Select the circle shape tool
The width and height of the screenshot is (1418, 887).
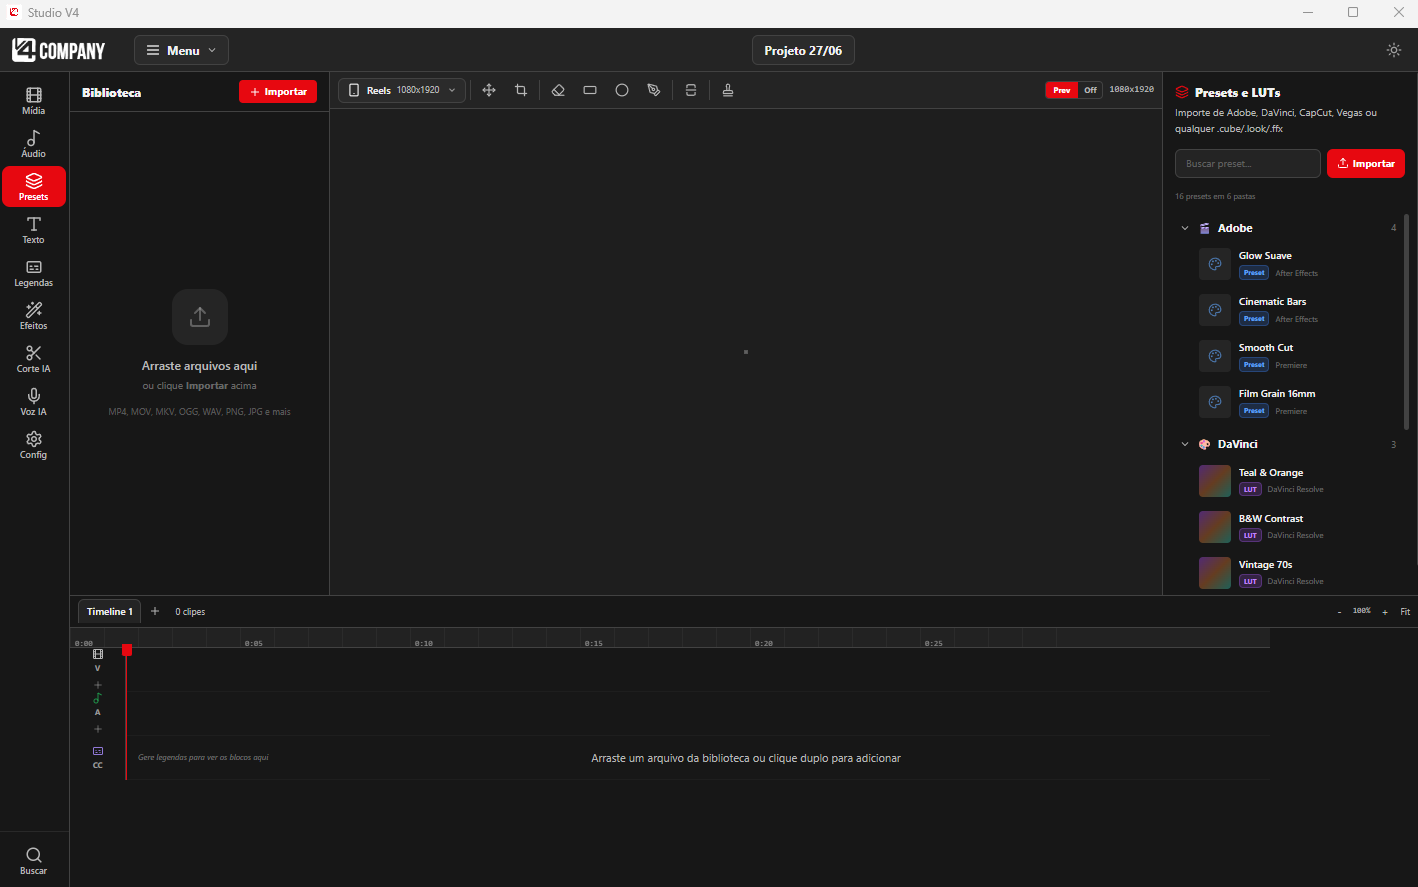622,90
